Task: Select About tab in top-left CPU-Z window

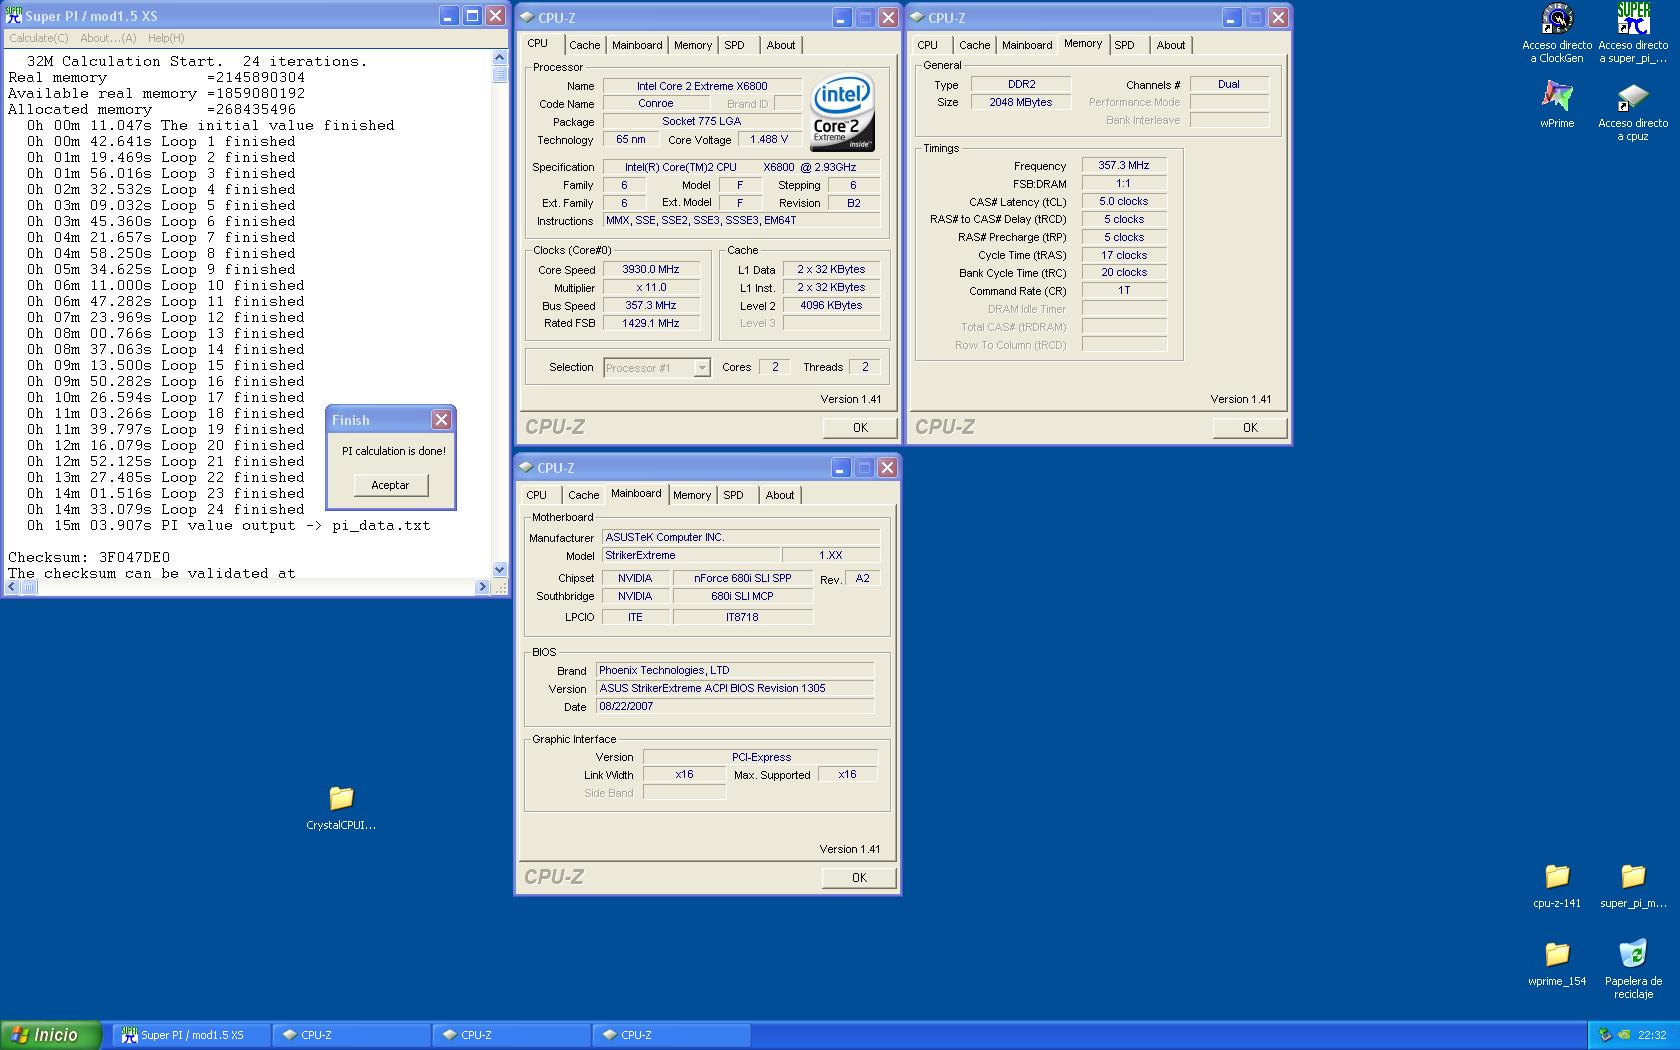Action: pos(781,45)
